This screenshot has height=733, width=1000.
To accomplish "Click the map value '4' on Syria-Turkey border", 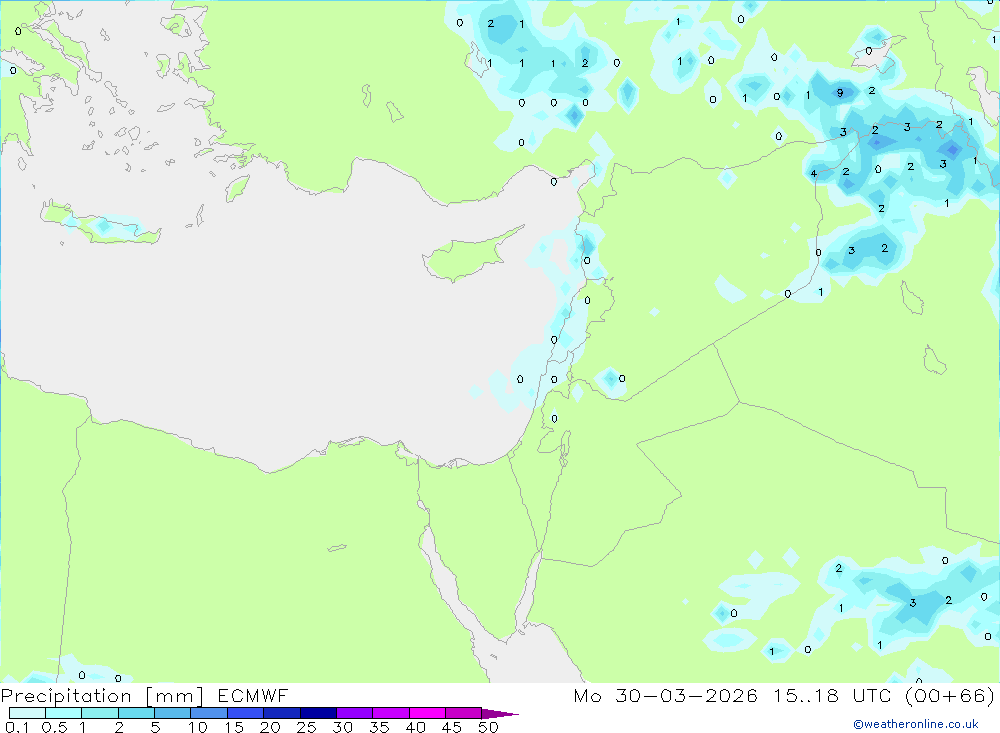I will [x=813, y=174].
